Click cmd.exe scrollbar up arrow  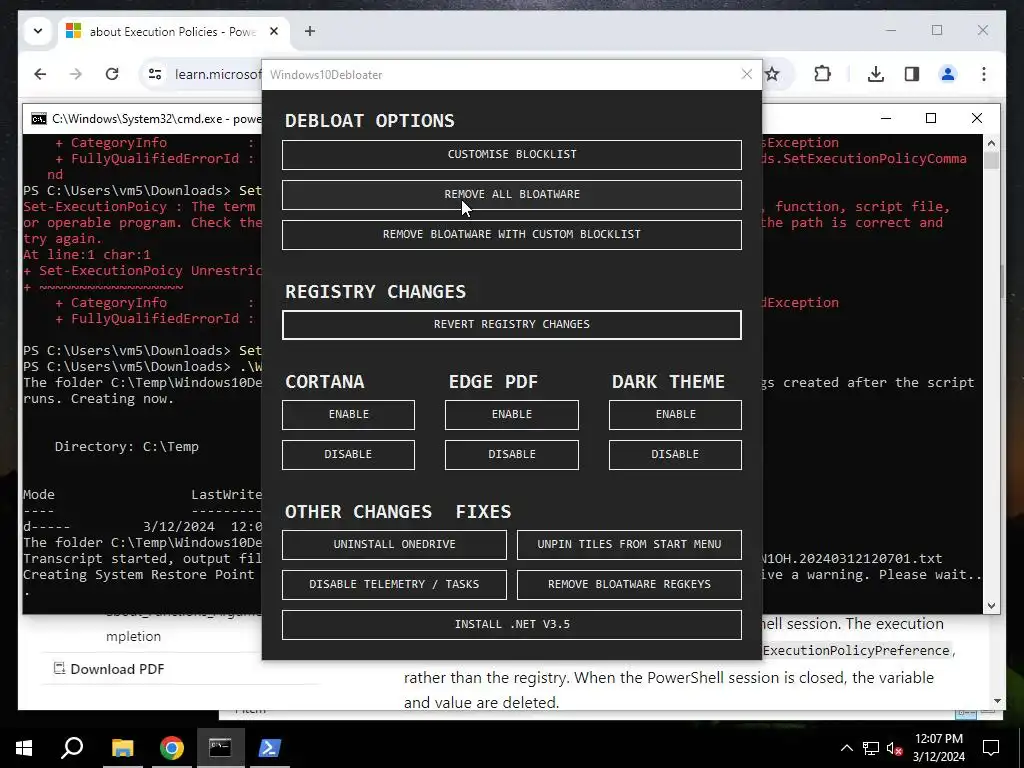click(x=991, y=143)
